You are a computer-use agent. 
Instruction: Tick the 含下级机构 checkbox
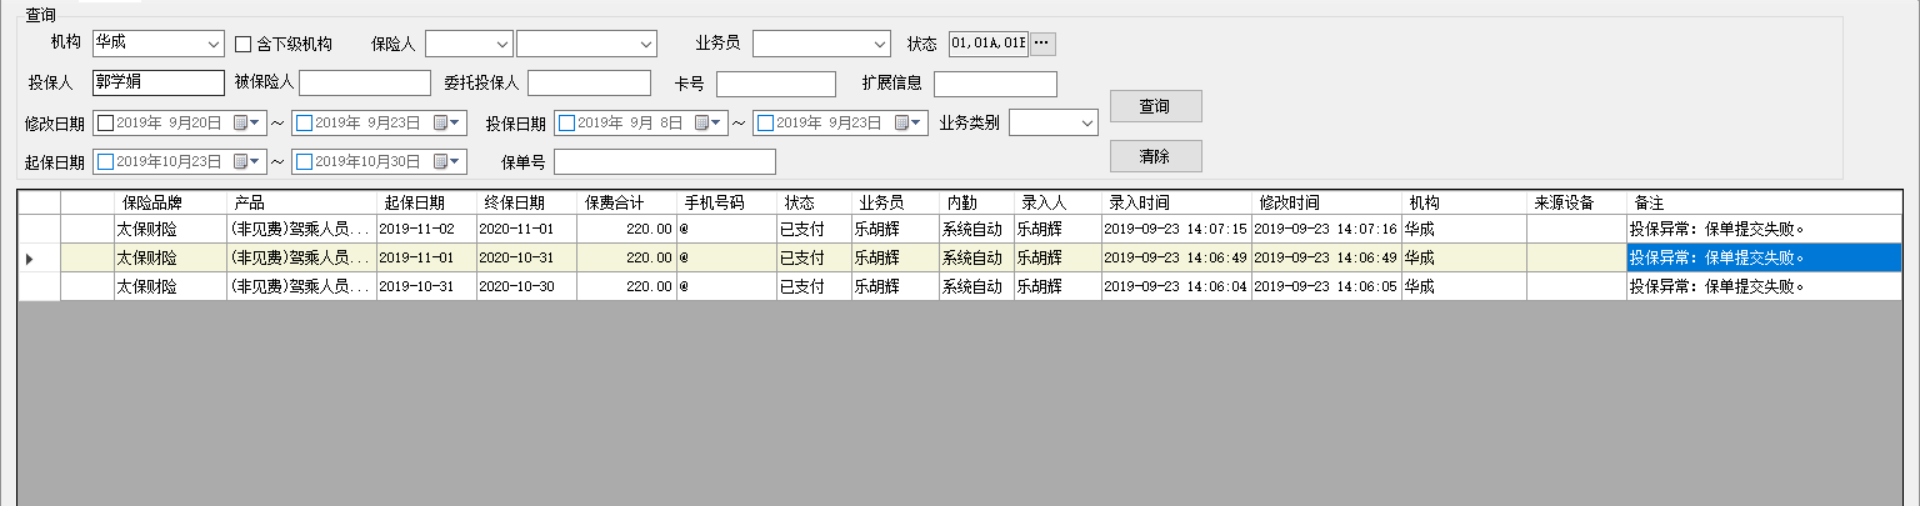coord(243,44)
